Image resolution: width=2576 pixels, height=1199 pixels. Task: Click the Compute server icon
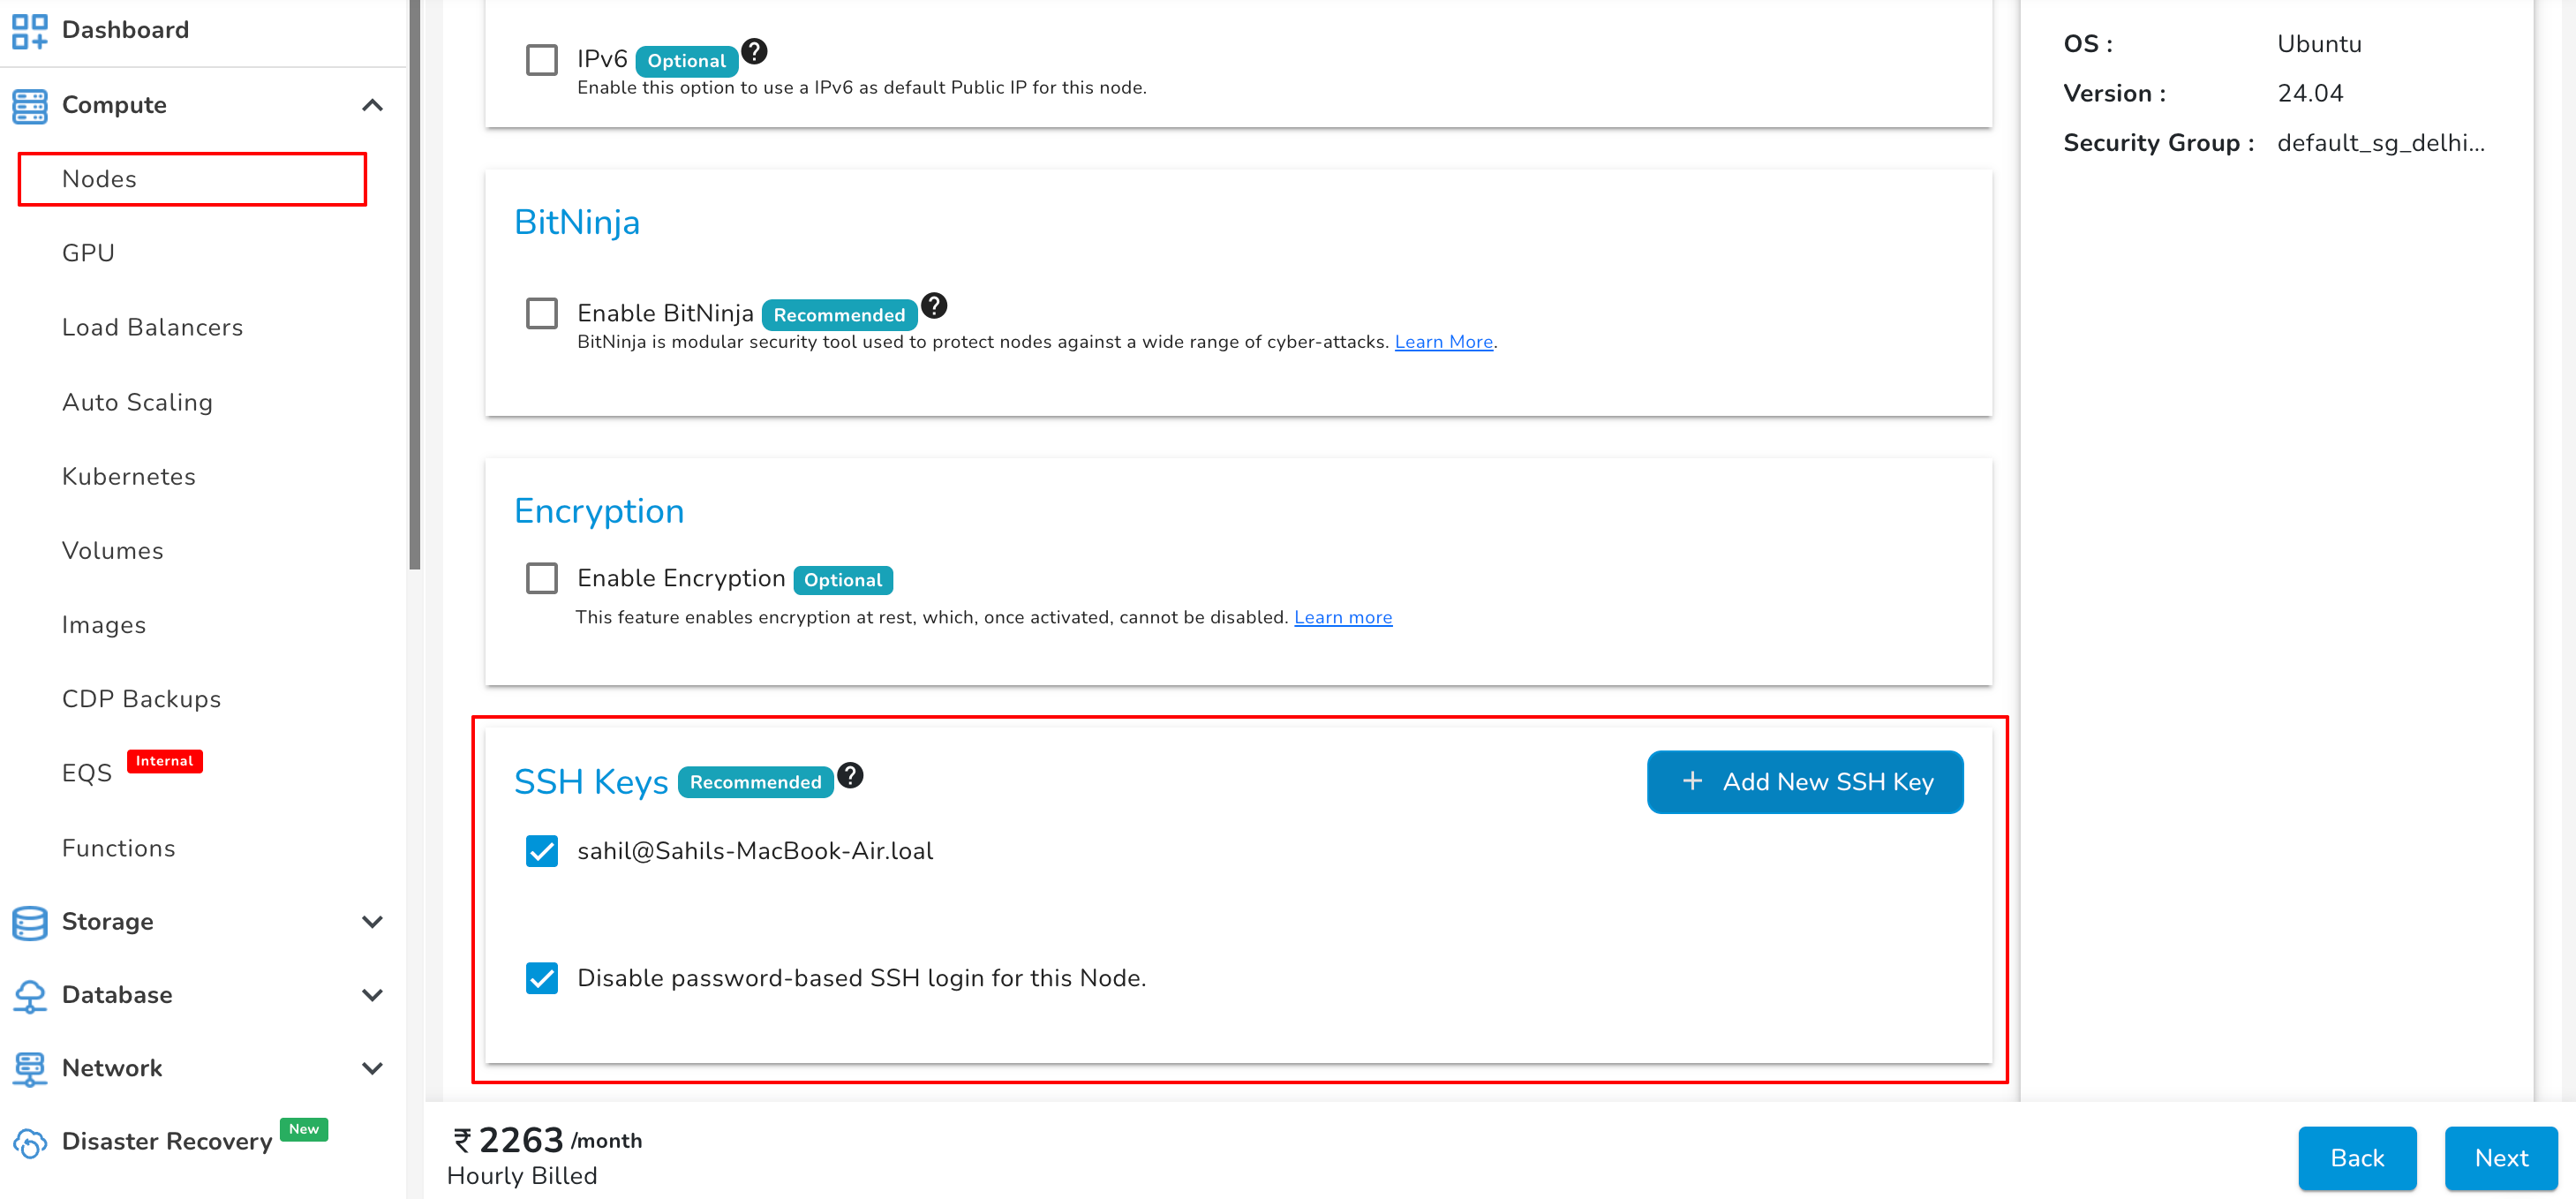pyautogui.click(x=29, y=105)
